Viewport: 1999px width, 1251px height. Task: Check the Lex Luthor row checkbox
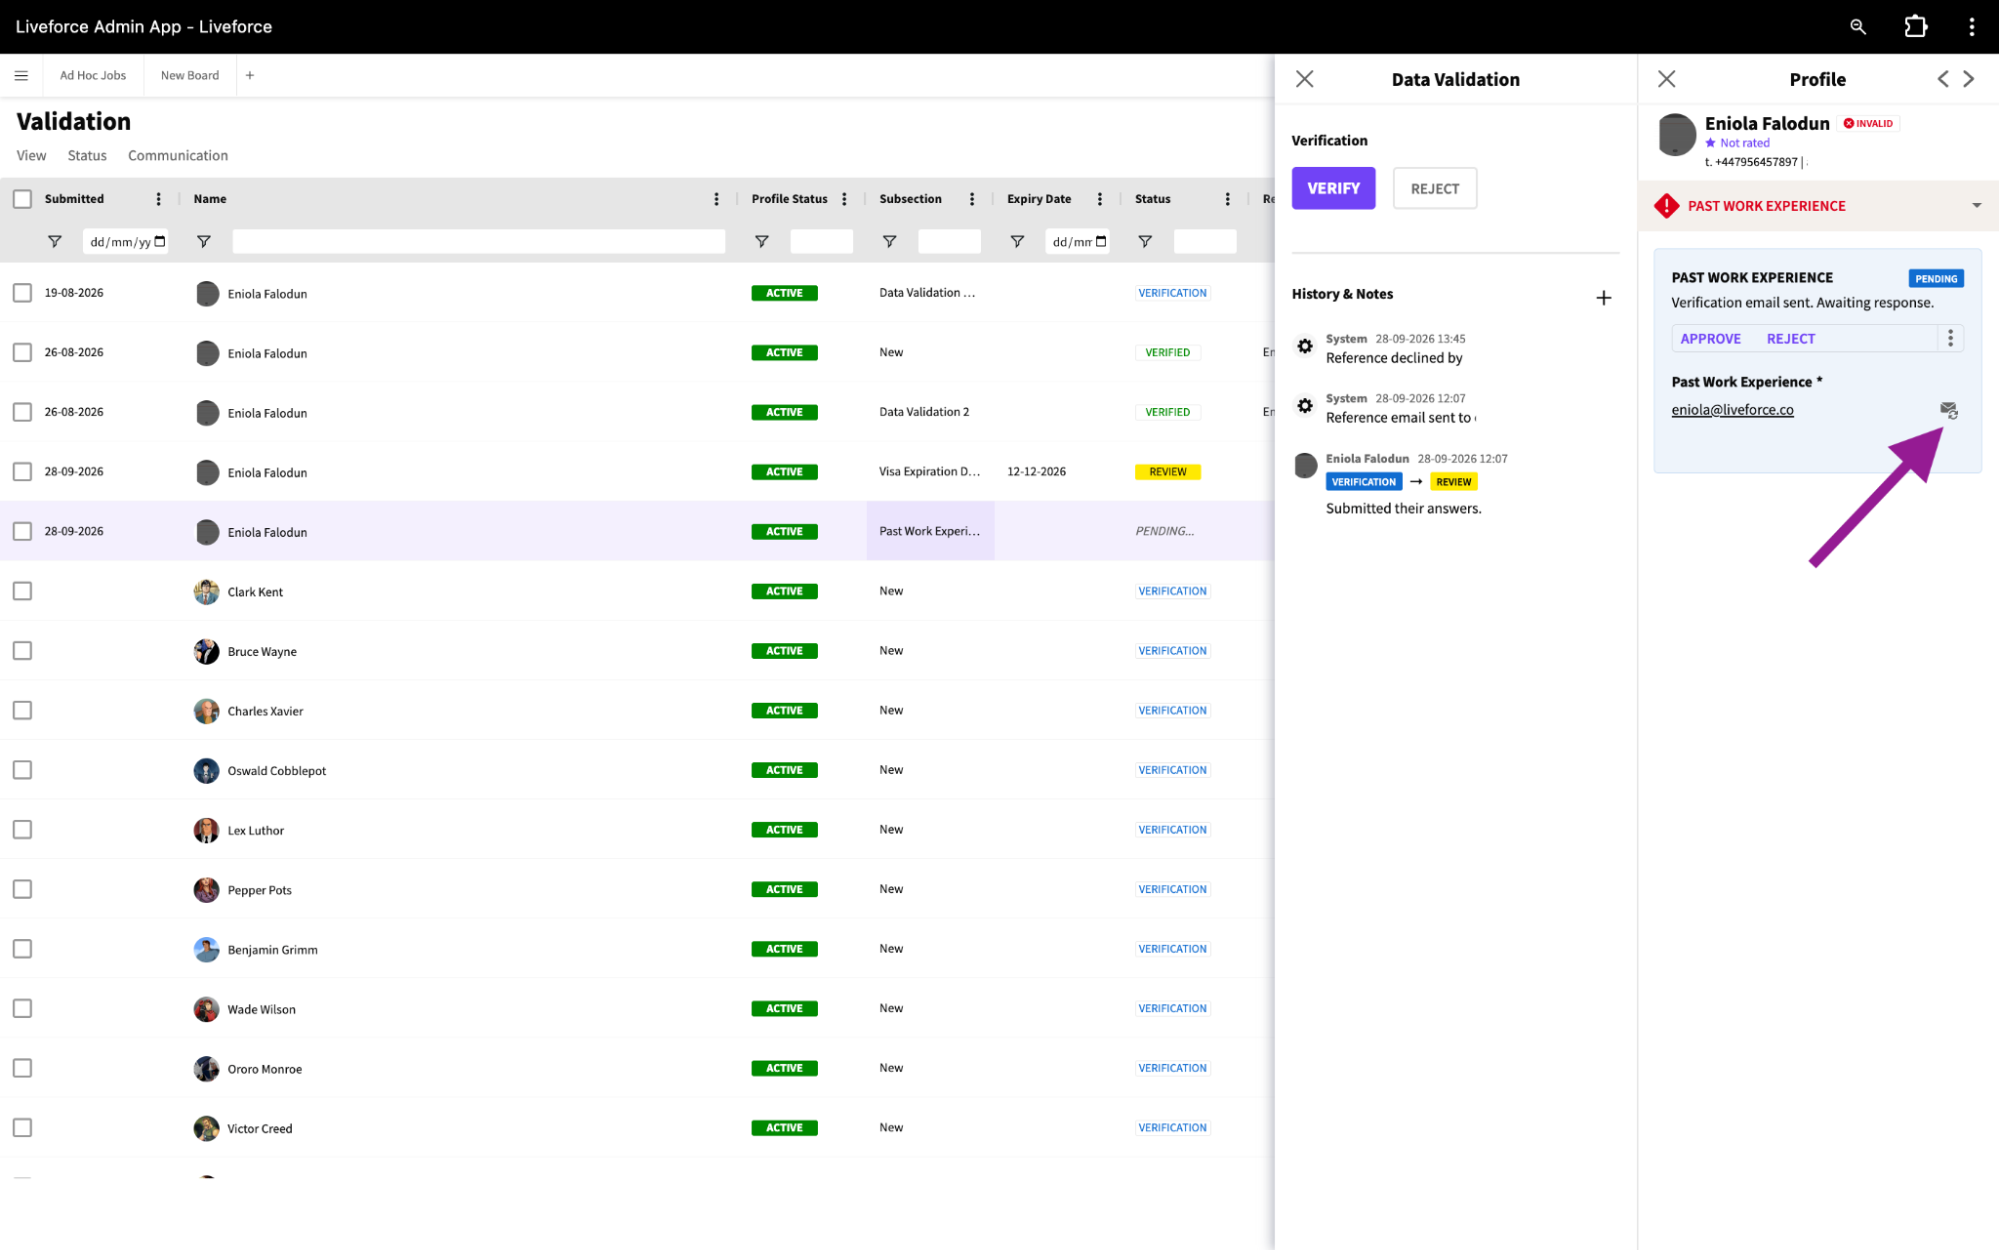(x=22, y=830)
